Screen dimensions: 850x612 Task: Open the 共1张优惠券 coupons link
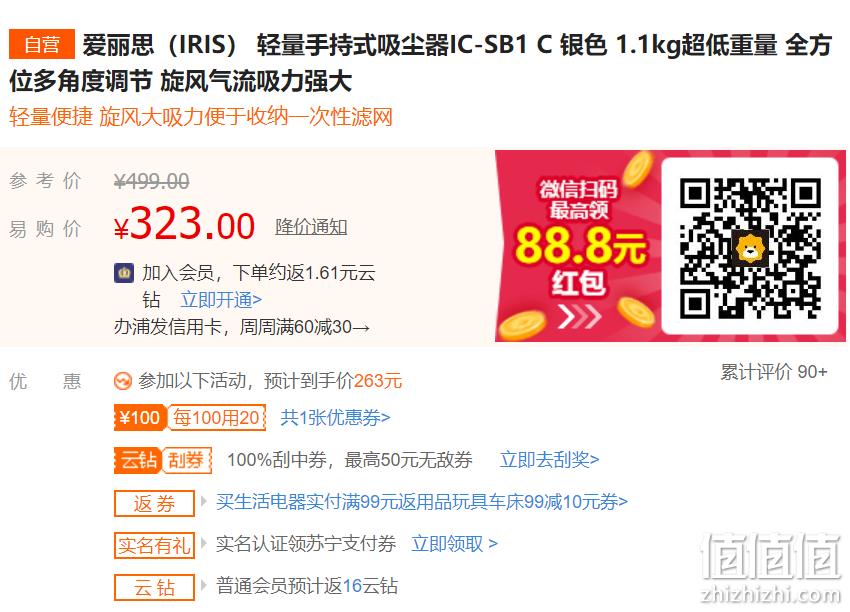click(335, 417)
